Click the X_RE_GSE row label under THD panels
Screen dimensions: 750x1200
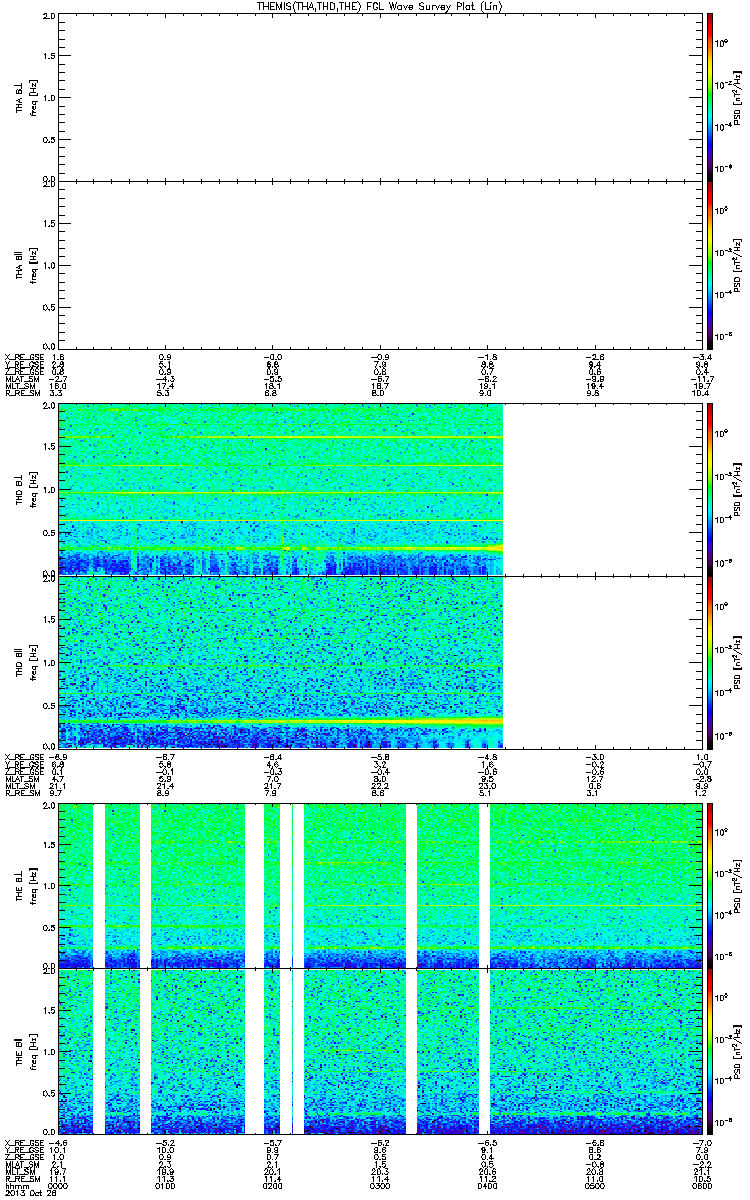click(23, 756)
